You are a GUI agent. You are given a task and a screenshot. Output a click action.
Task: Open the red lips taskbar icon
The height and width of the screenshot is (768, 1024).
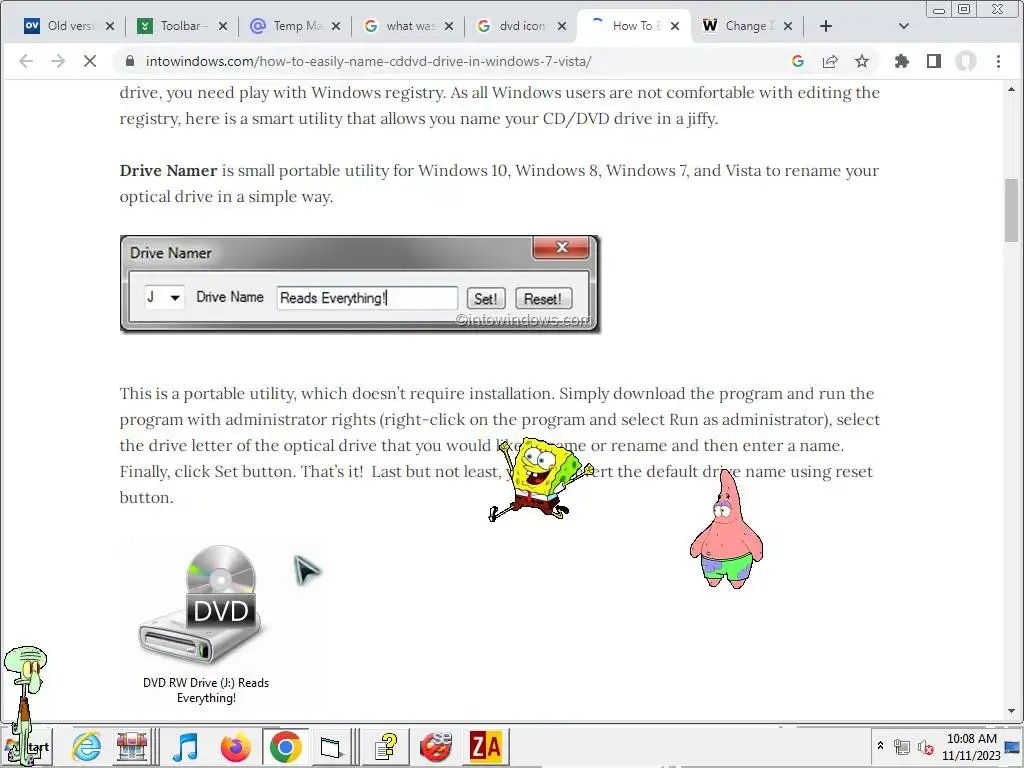(x=436, y=746)
